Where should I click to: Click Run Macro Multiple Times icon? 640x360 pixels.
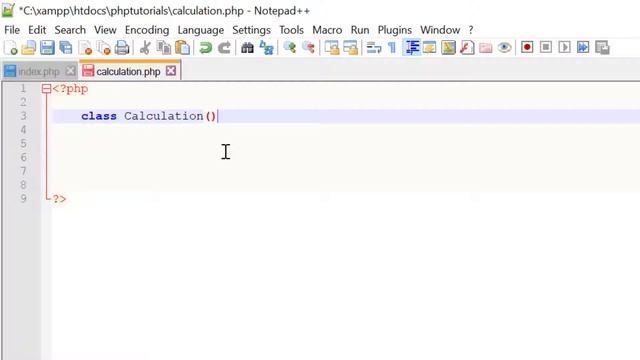pos(583,47)
